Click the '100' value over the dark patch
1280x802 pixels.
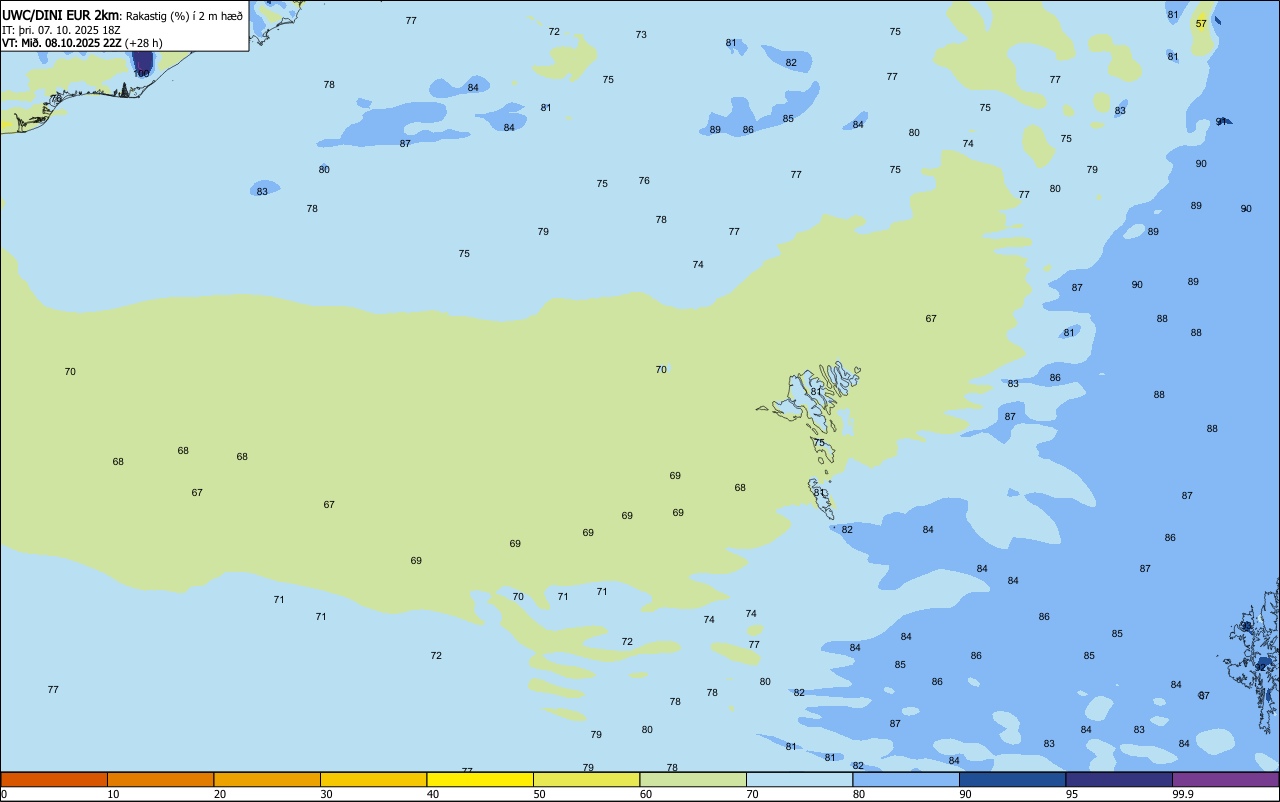(141, 73)
